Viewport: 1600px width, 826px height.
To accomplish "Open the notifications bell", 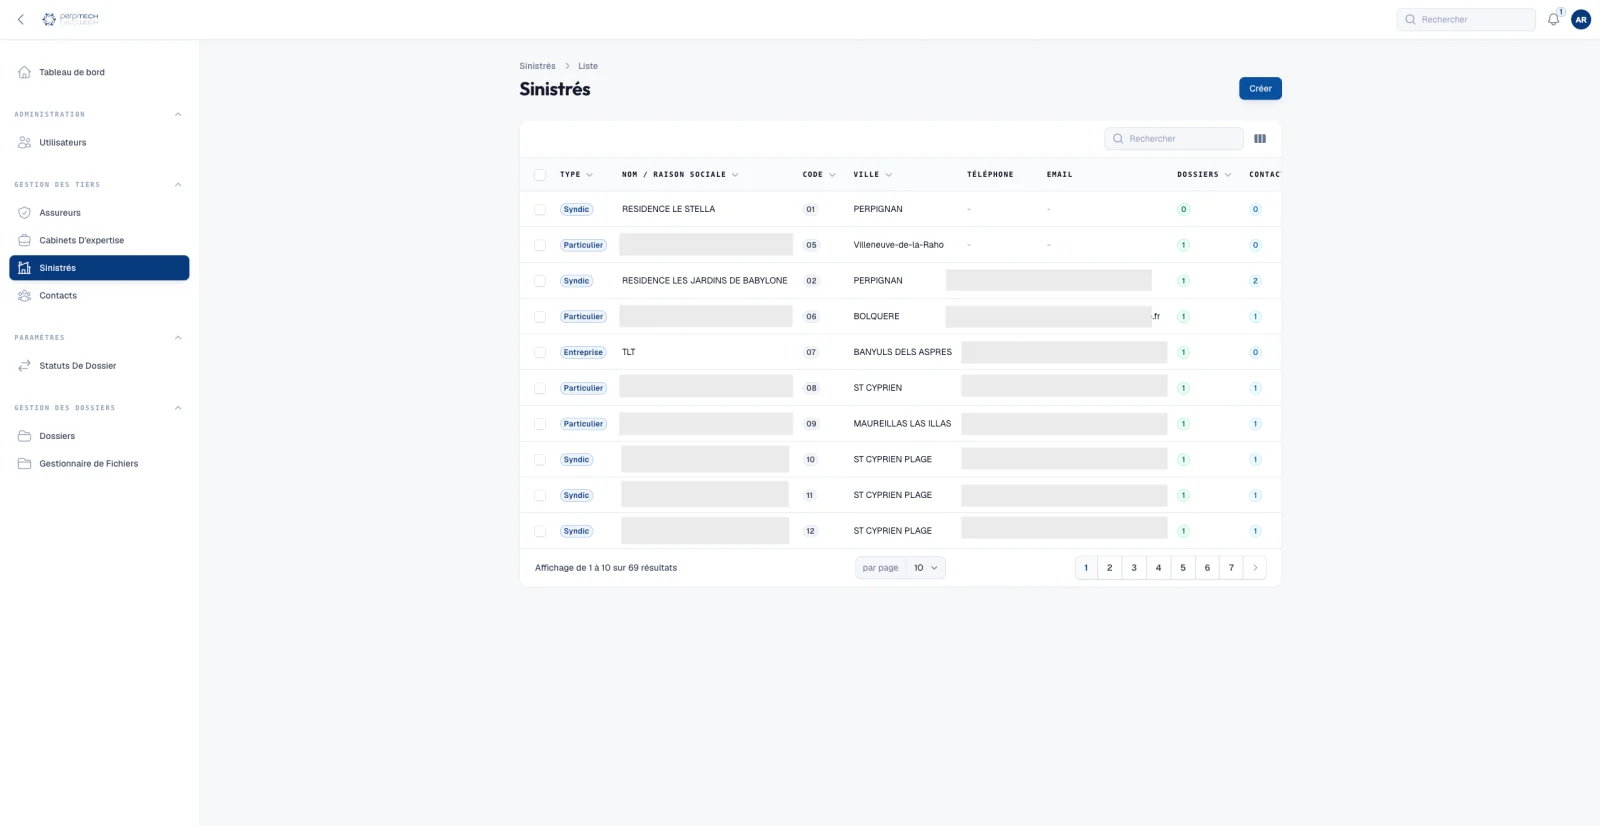I will coord(1553,19).
